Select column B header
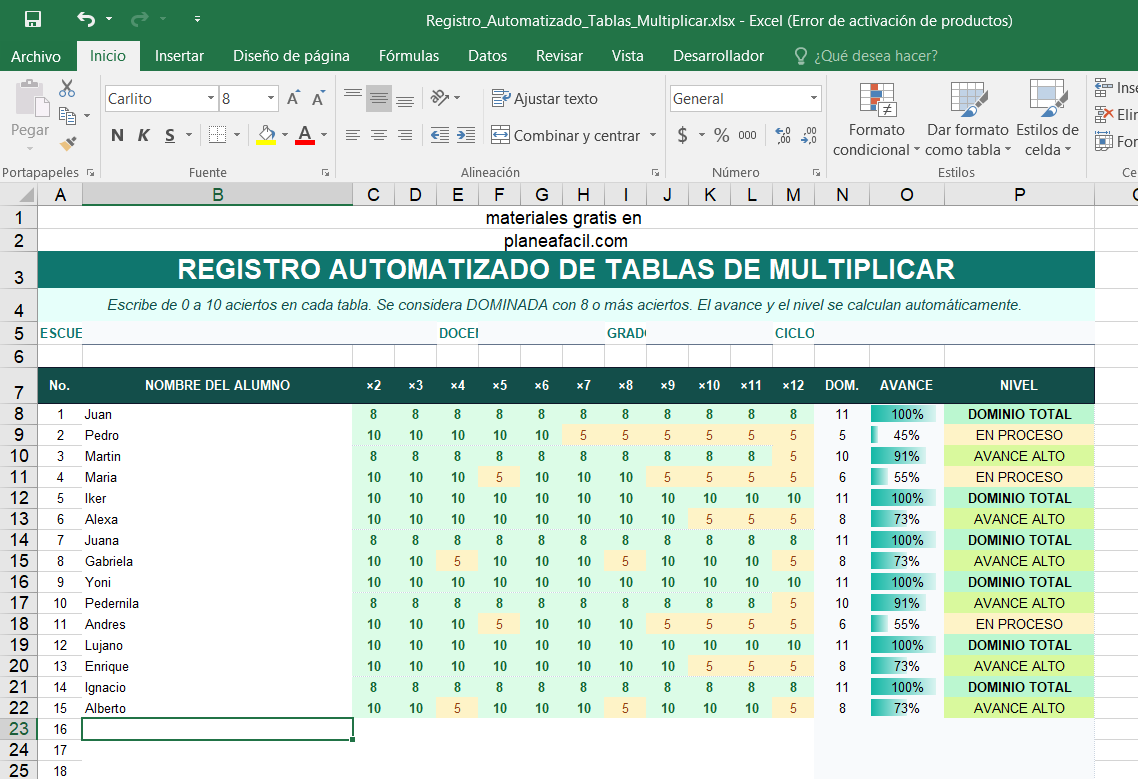The height and width of the screenshot is (779, 1138). pyautogui.click(x=217, y=195)
